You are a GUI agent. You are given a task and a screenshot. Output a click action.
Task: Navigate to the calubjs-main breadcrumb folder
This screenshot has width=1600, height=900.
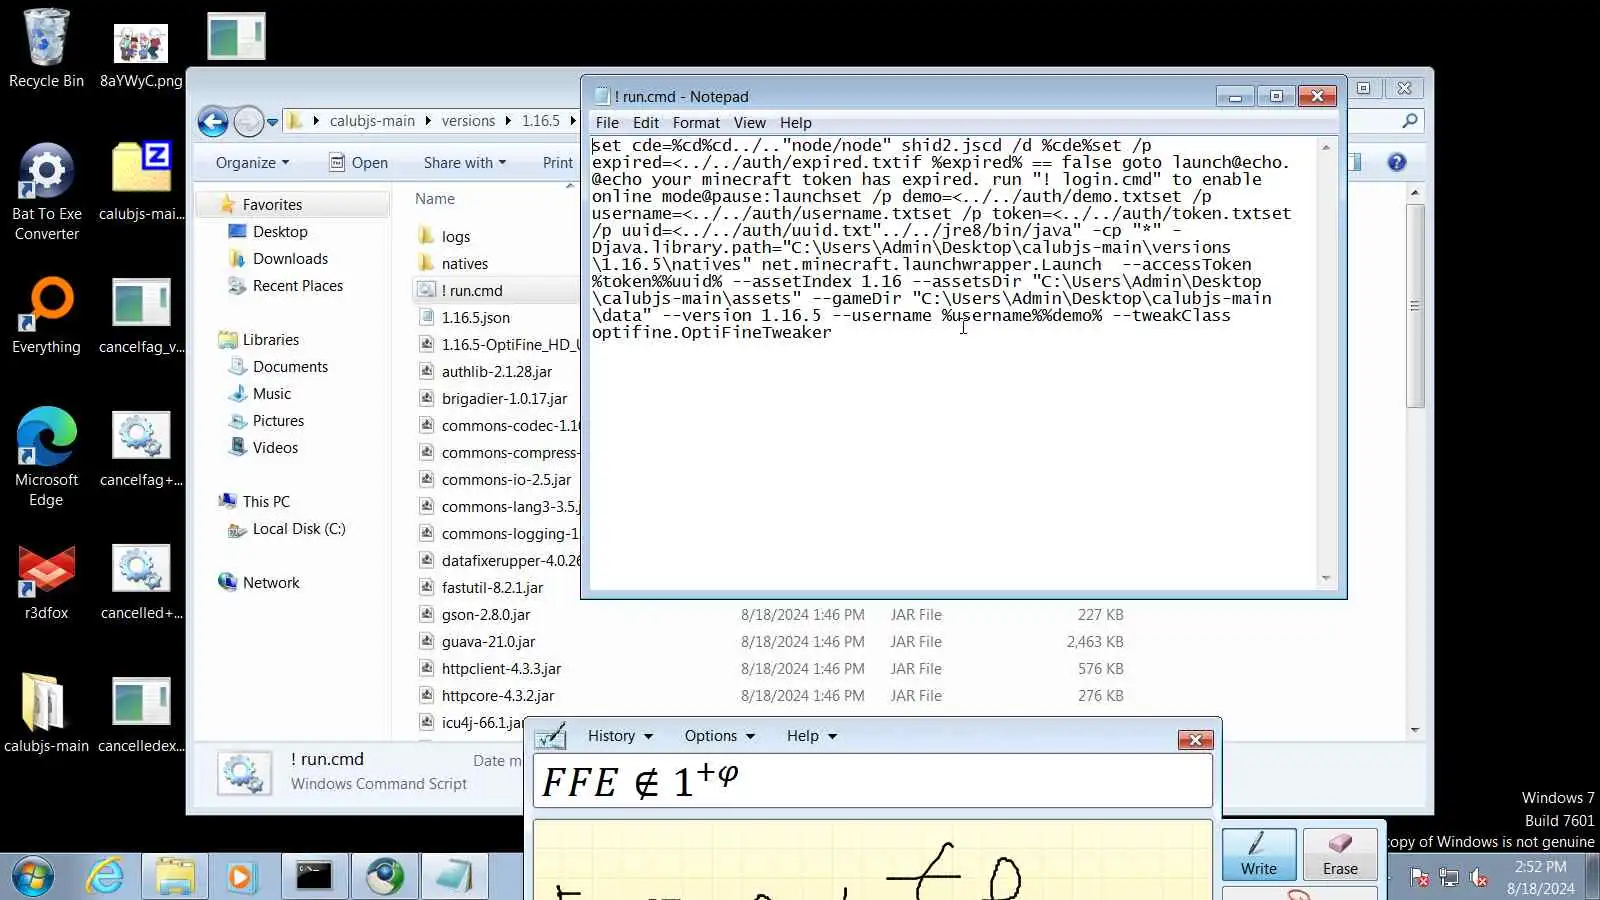tap(372, 121)
